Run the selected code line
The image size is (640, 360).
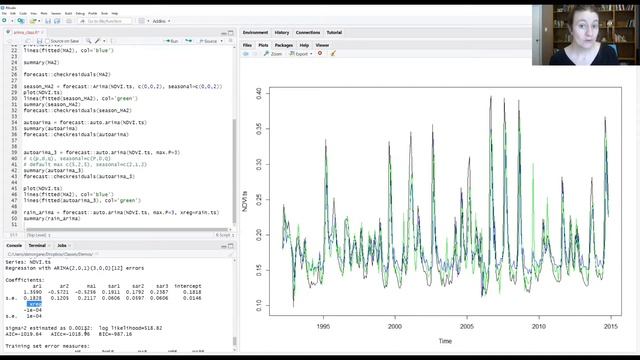171,41
